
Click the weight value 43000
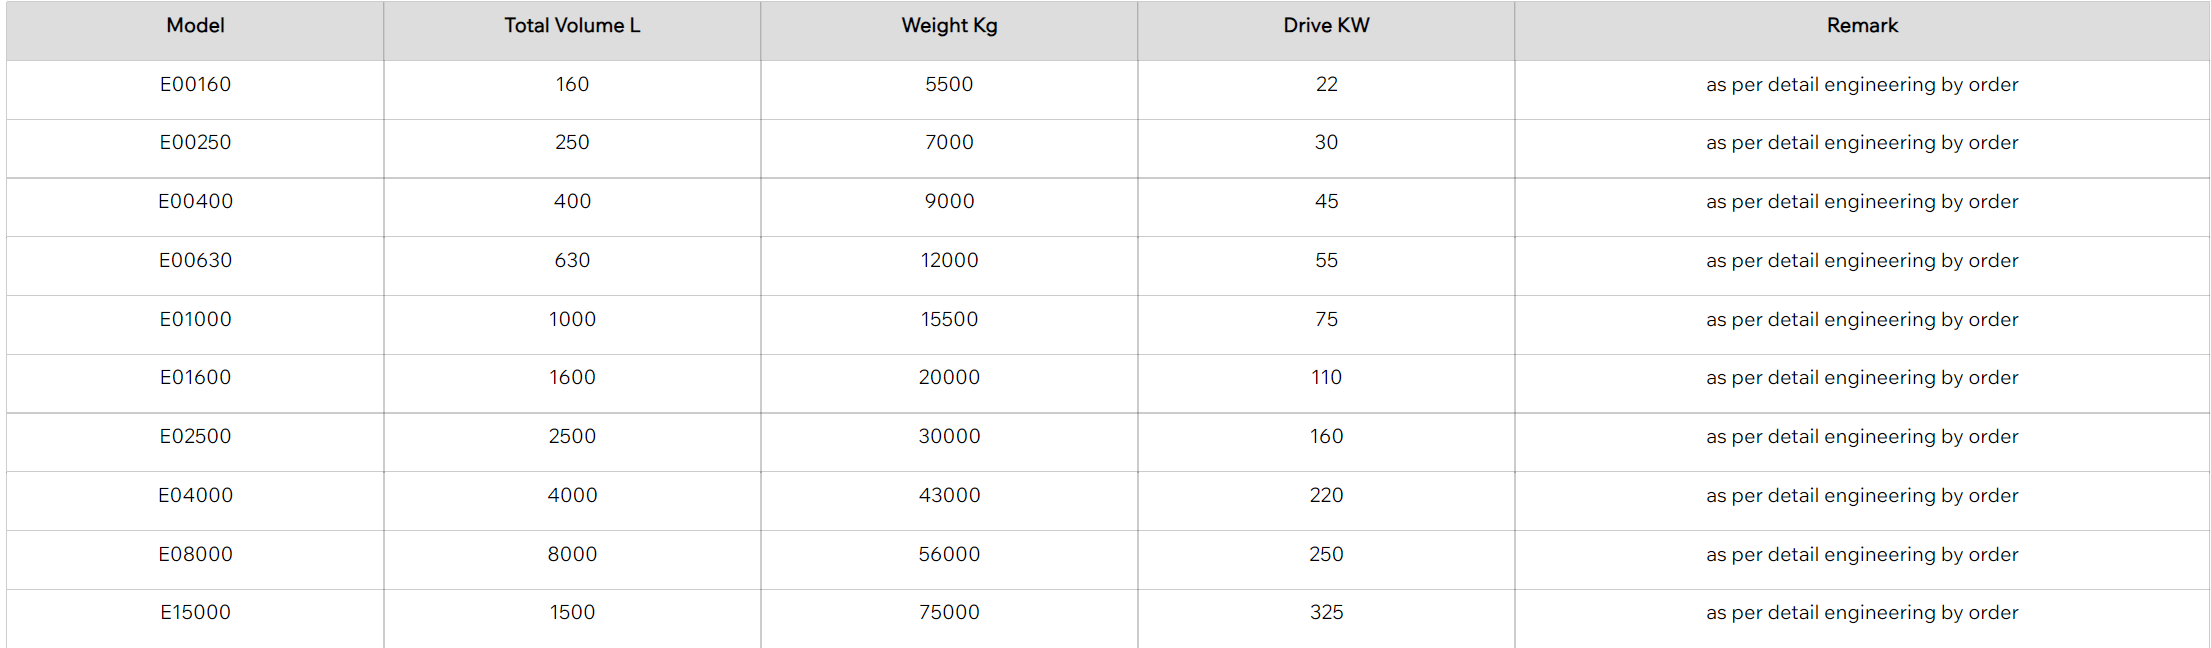coord(949,496)
